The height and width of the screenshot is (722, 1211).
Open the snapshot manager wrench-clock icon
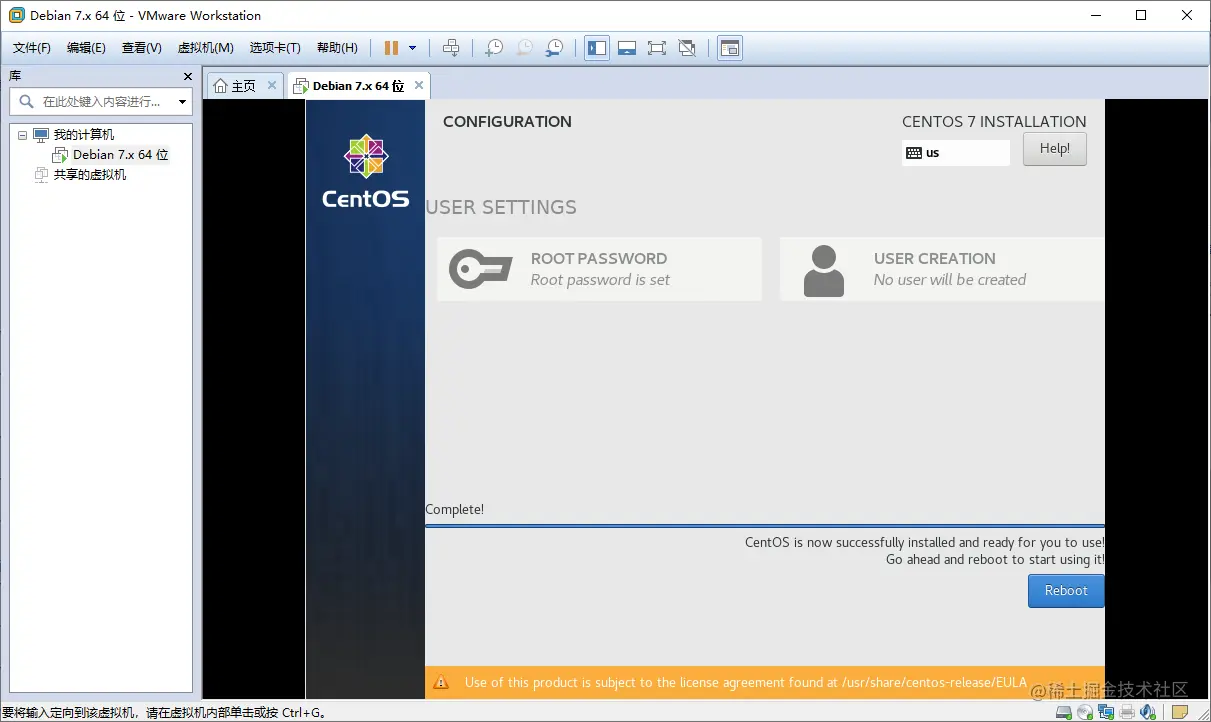554,48
